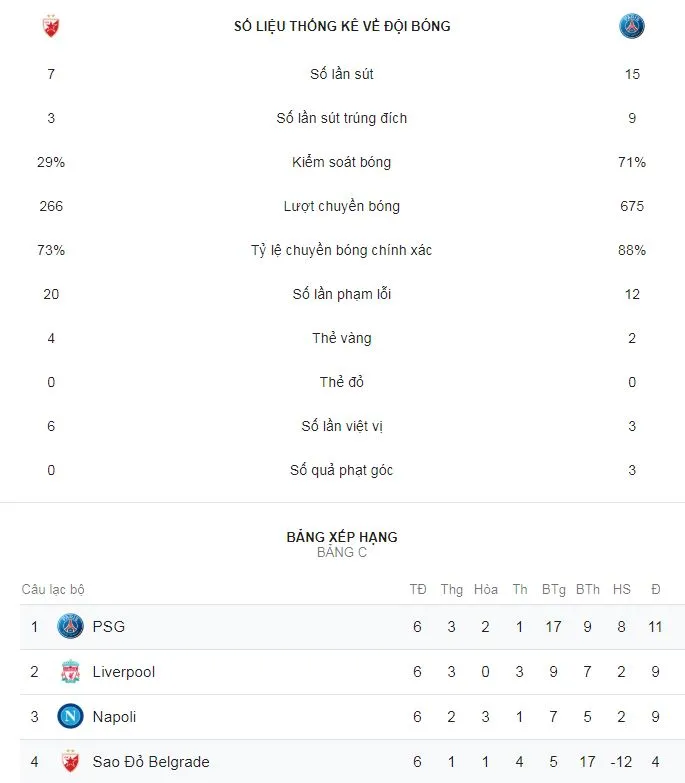The height and width of the screenshot is (783, 685).
Task: Open the PSG team name link
Action: [x=109, y=627]
